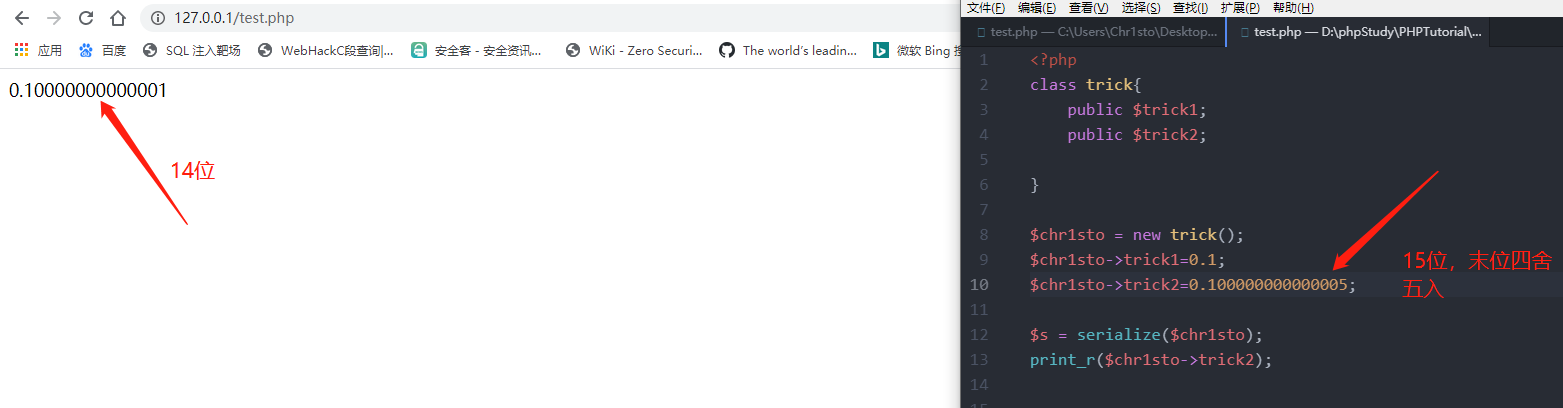The image size is (1563, 408).
Task: Click '$chr1sto->trick1=0.1;' line
Action: tap(1127, 260)
